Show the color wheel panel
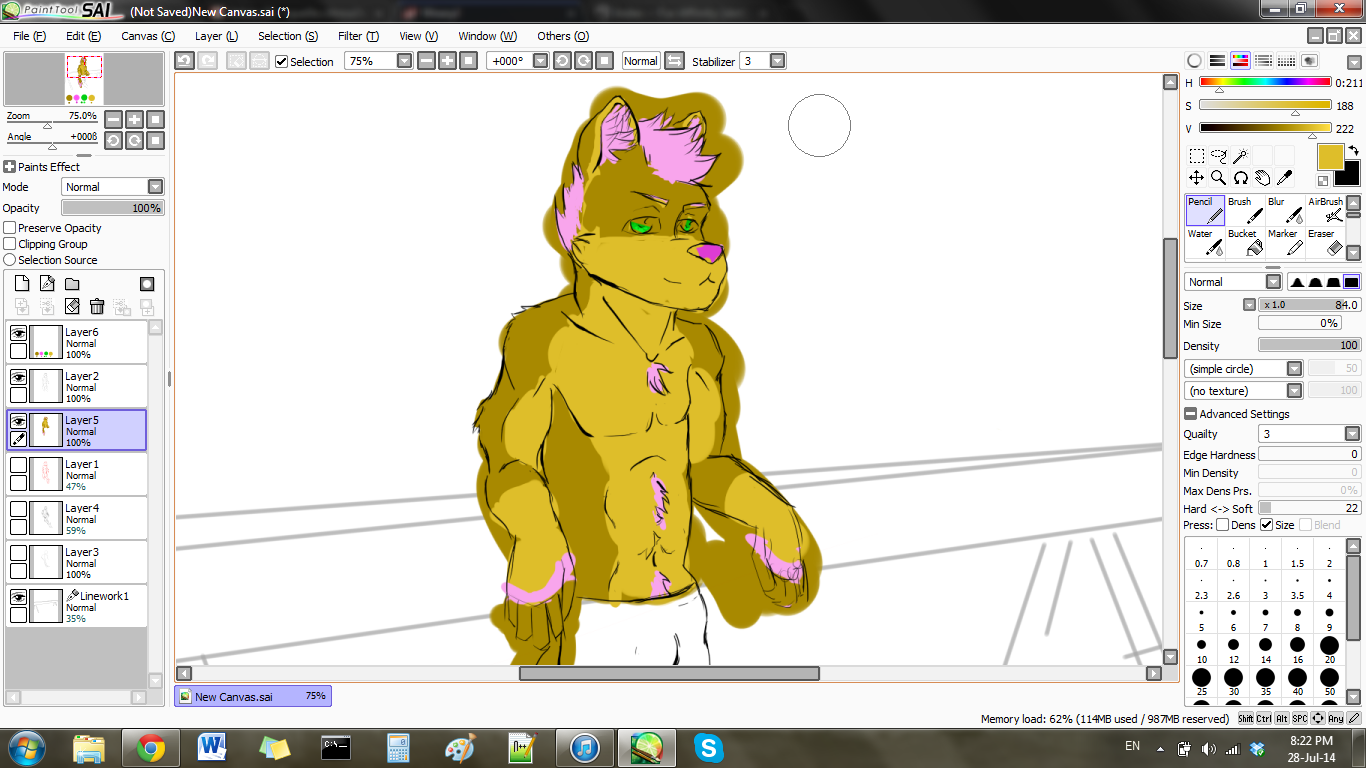 click(x=1194, y=61)
